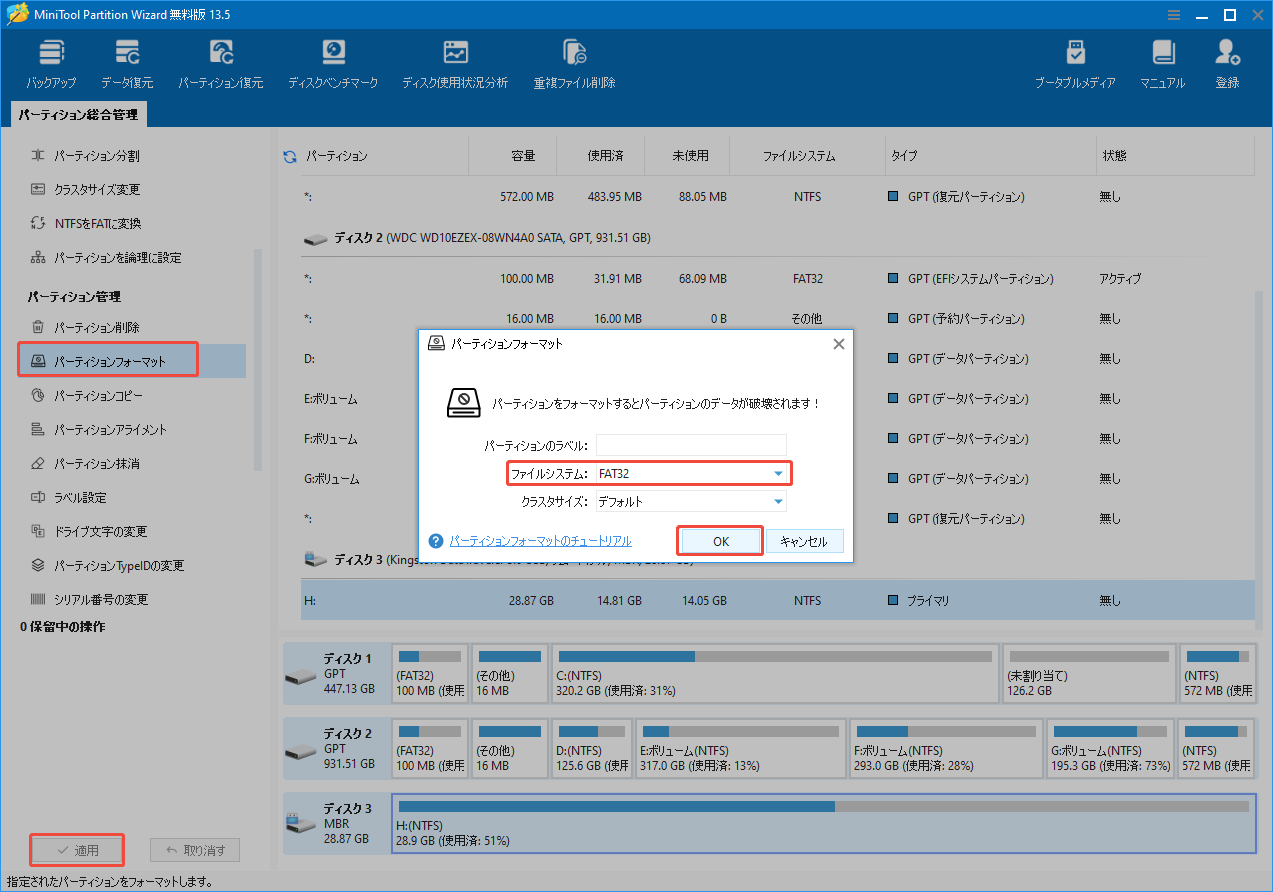
Task: Open the hamburger menu at top right
Action: [1172, 14]
